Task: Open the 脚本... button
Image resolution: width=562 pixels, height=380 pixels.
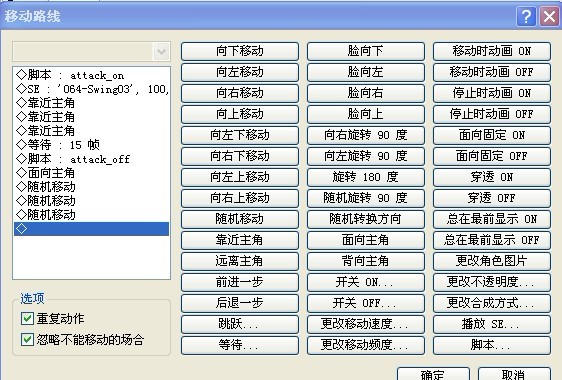Action: 492,345
